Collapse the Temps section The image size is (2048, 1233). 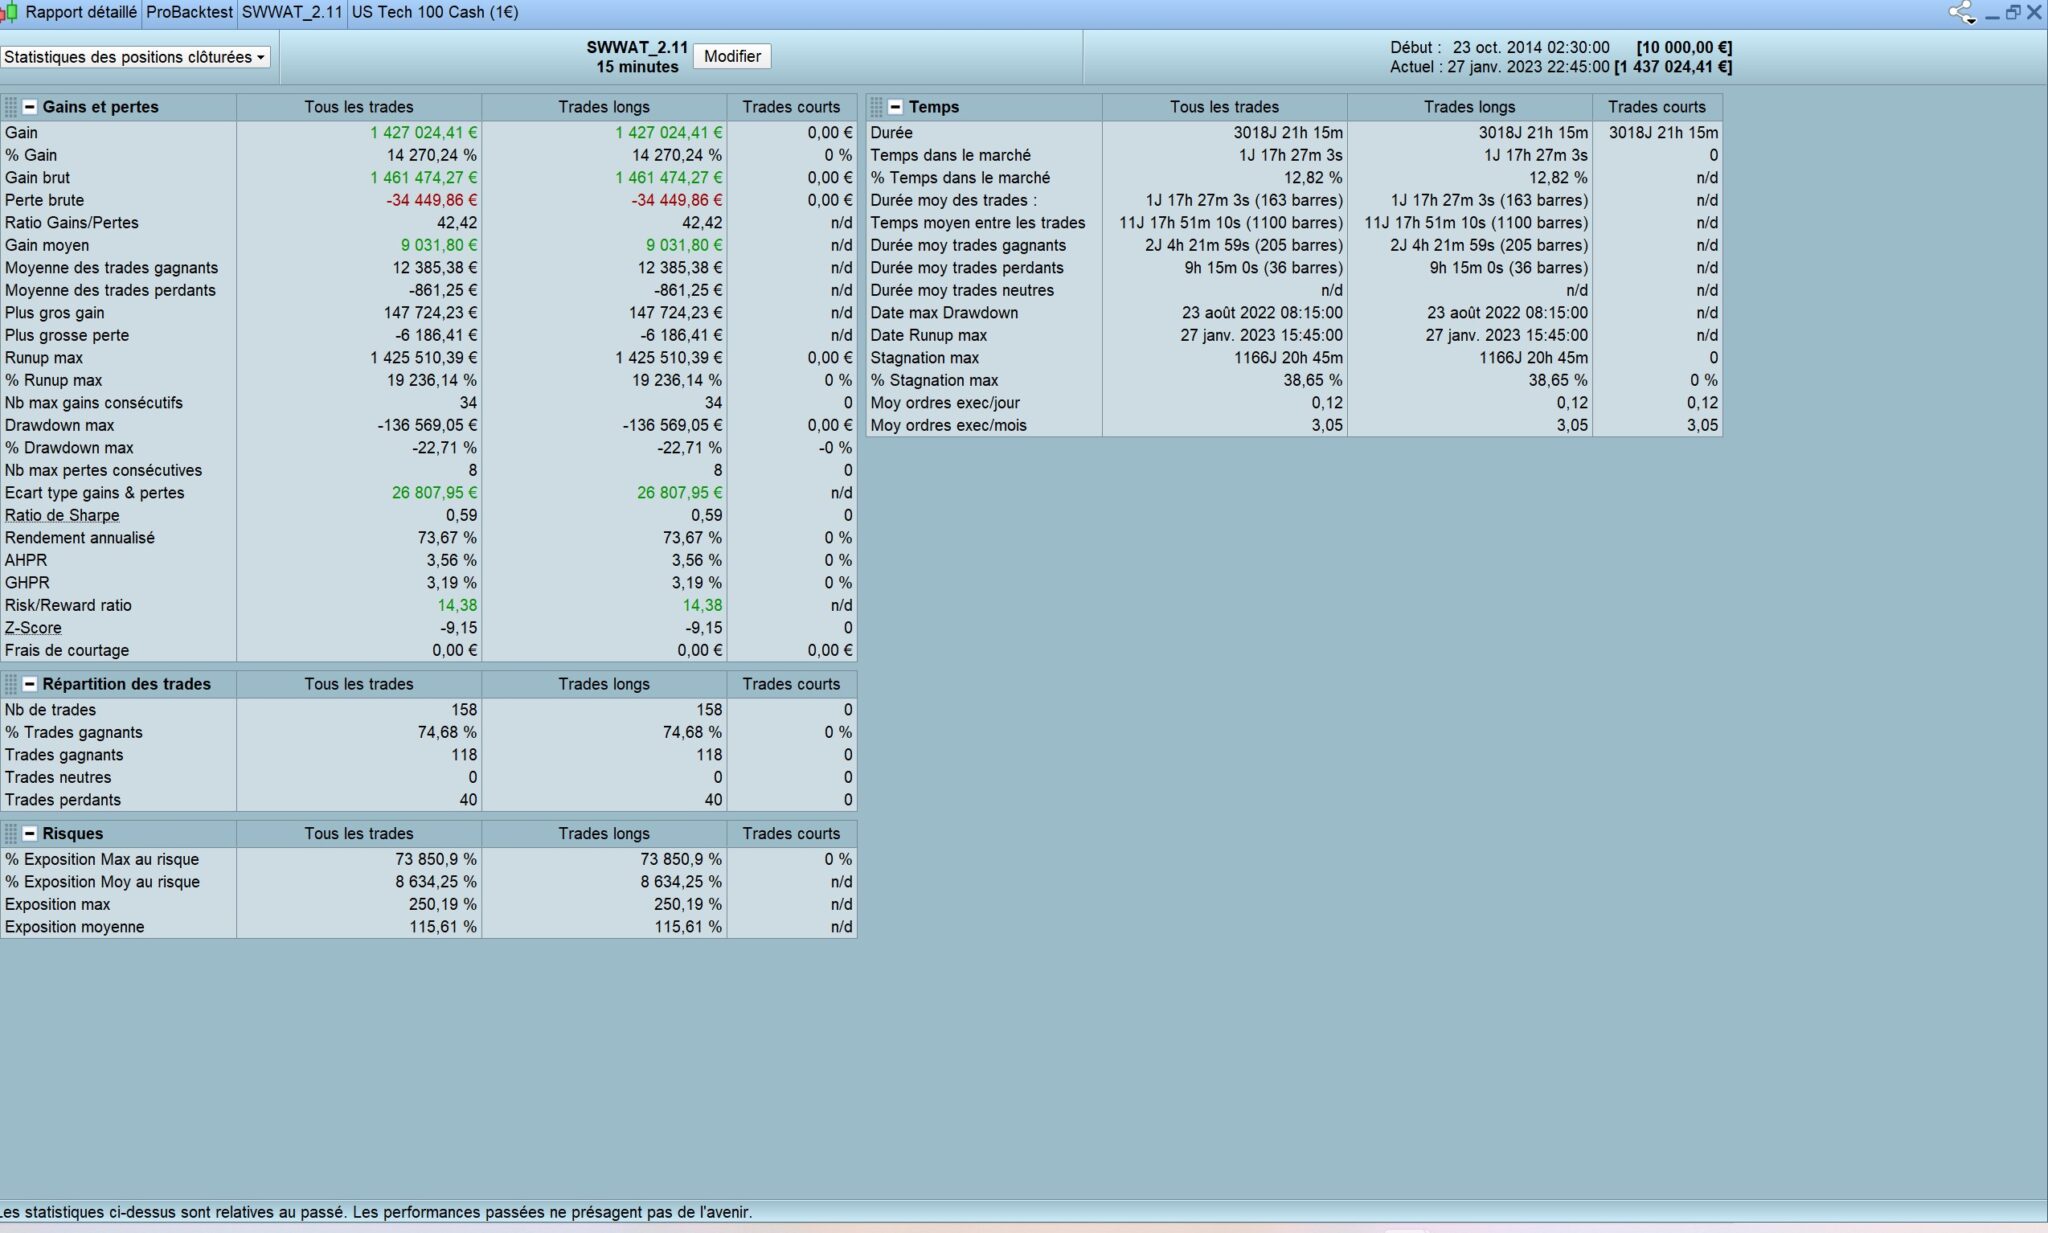(x=896, y=107)
